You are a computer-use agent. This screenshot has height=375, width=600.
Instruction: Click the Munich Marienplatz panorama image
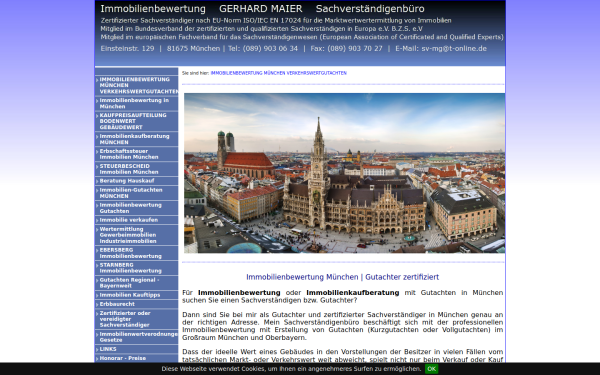344,173
